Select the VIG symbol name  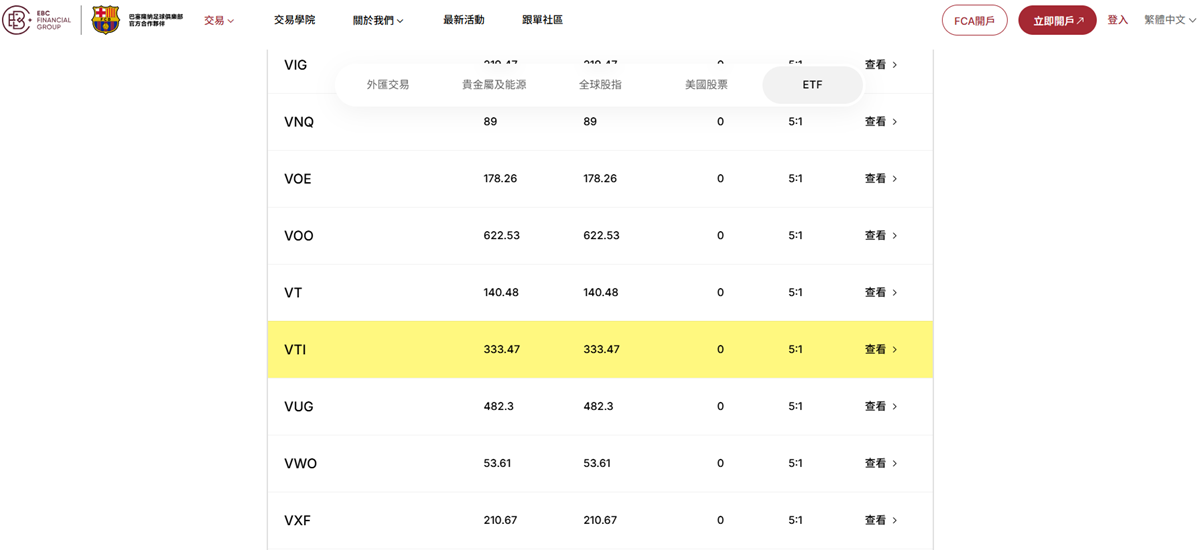click(x=296, y=65)
